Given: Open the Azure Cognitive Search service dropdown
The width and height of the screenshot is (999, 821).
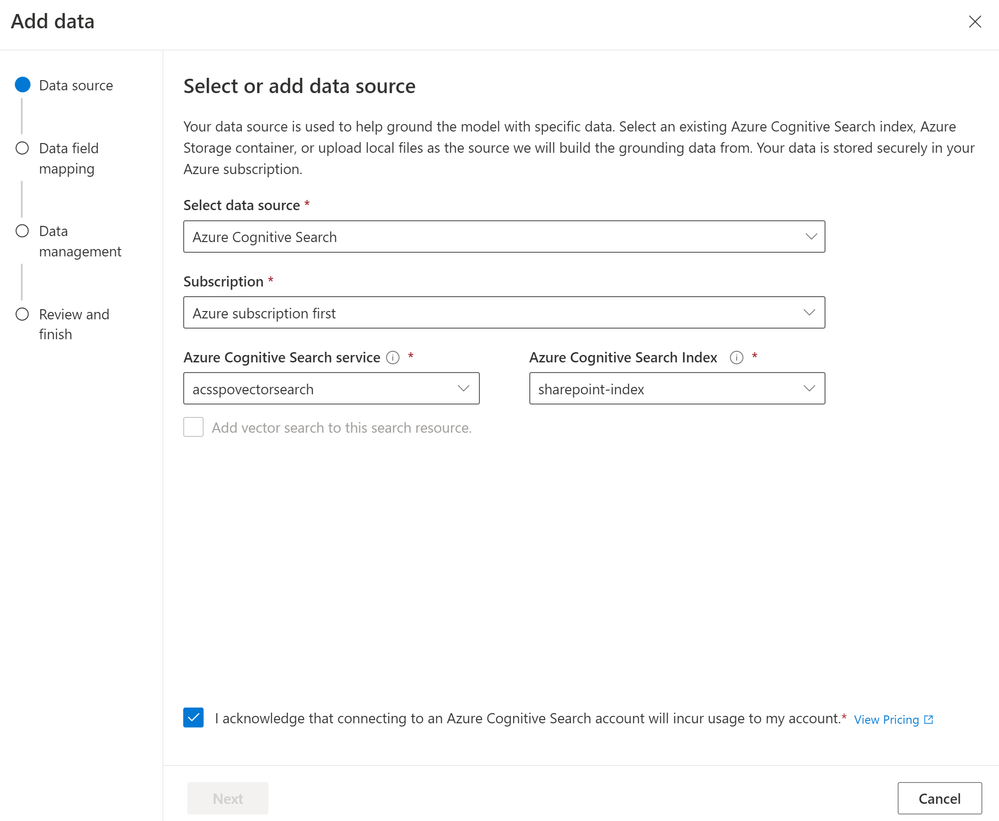Looking at the screenshot, I should [x=331, y=389].
